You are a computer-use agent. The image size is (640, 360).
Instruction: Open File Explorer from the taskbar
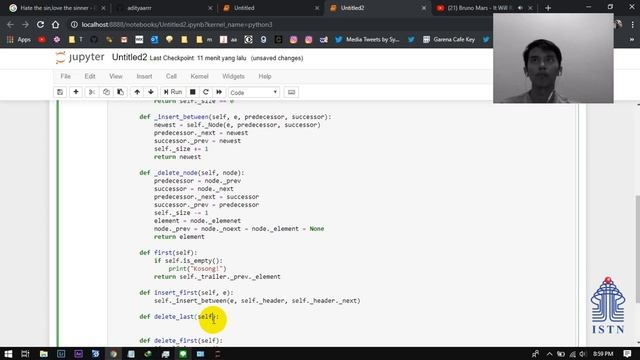(43, 354)
